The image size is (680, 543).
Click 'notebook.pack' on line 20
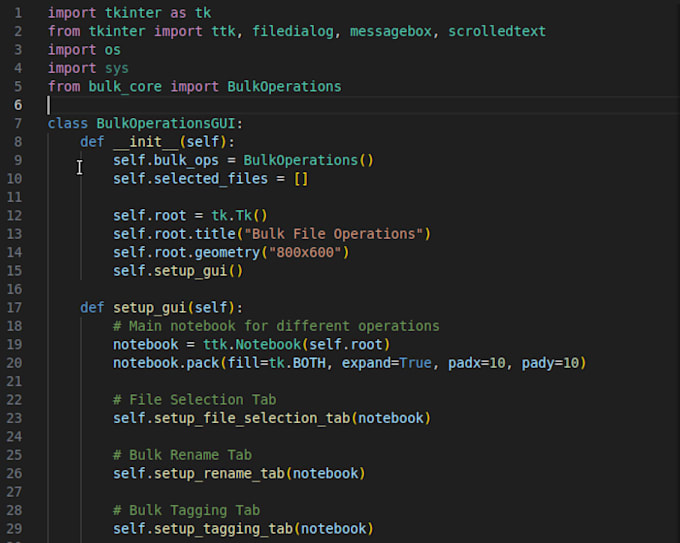pos(166,363)
